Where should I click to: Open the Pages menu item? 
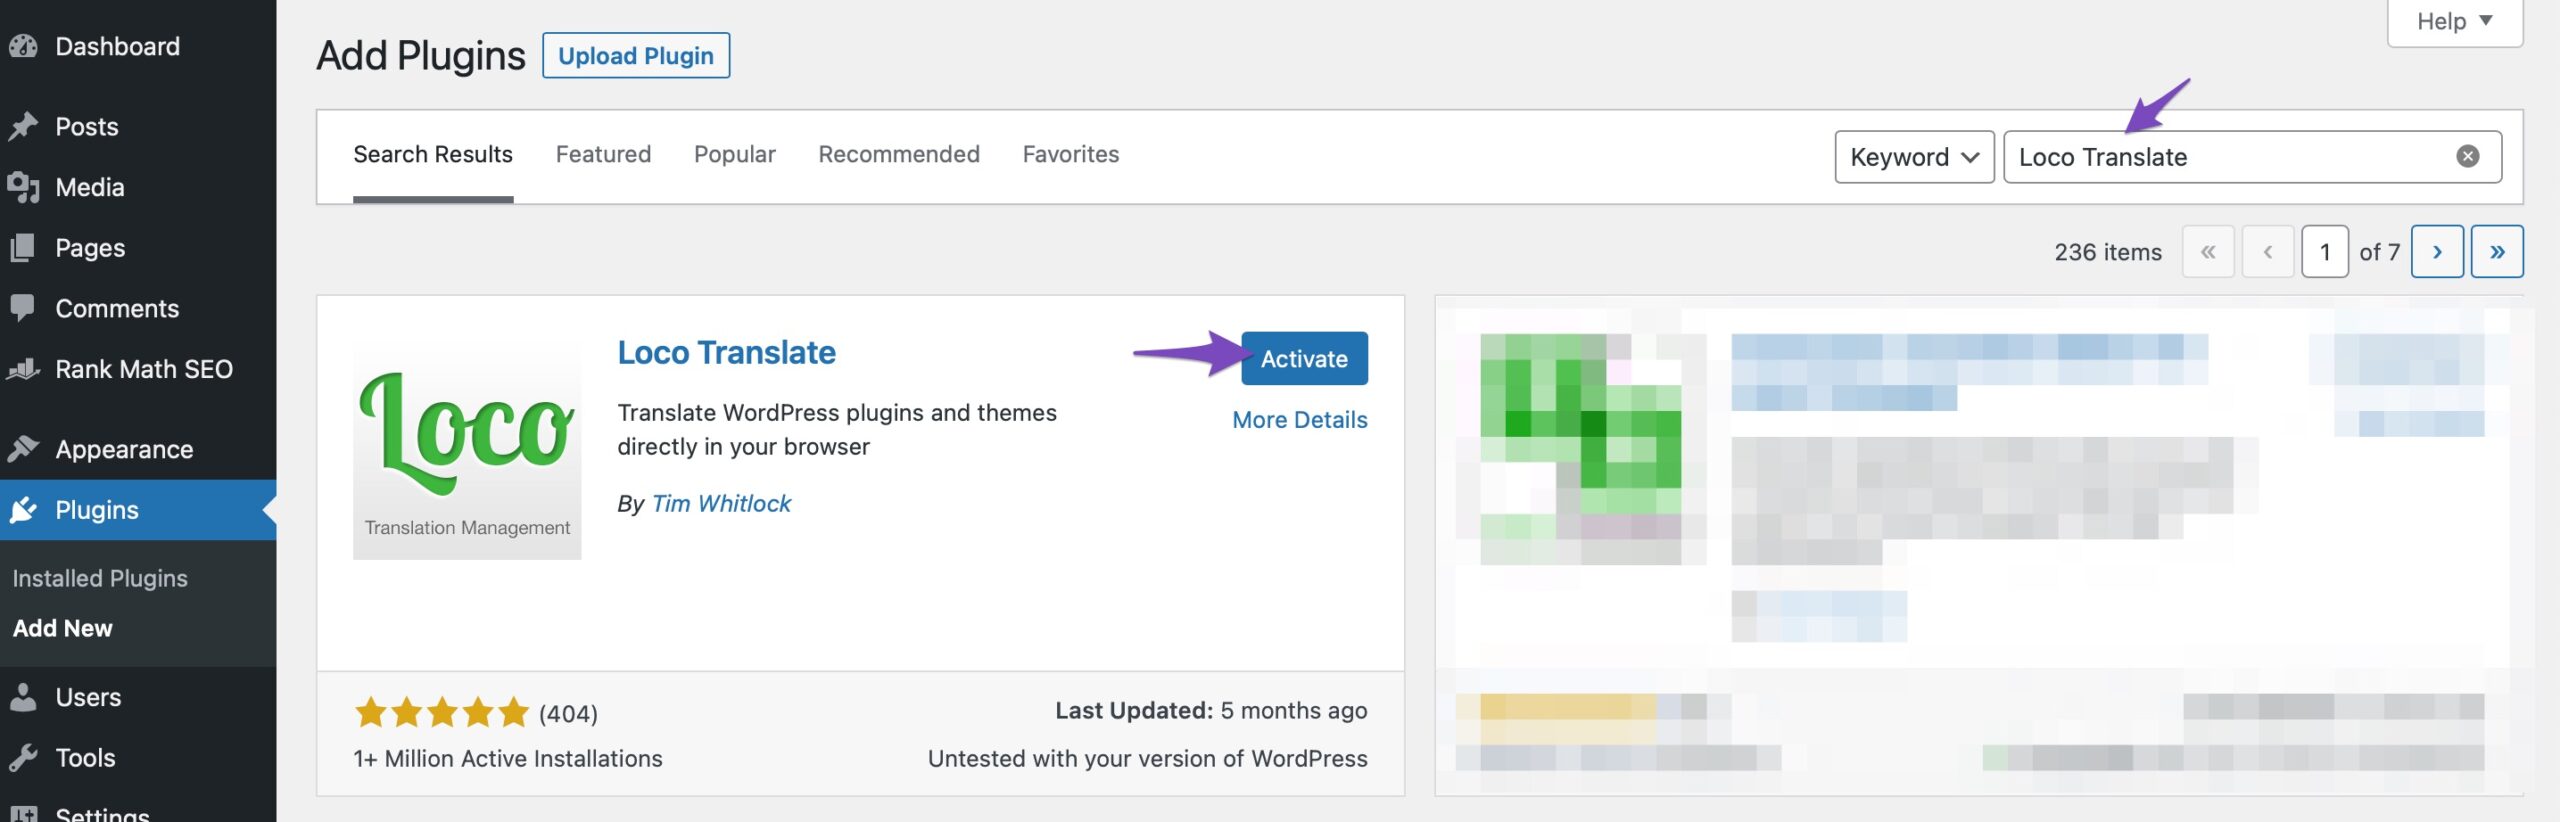pos(138,248)
